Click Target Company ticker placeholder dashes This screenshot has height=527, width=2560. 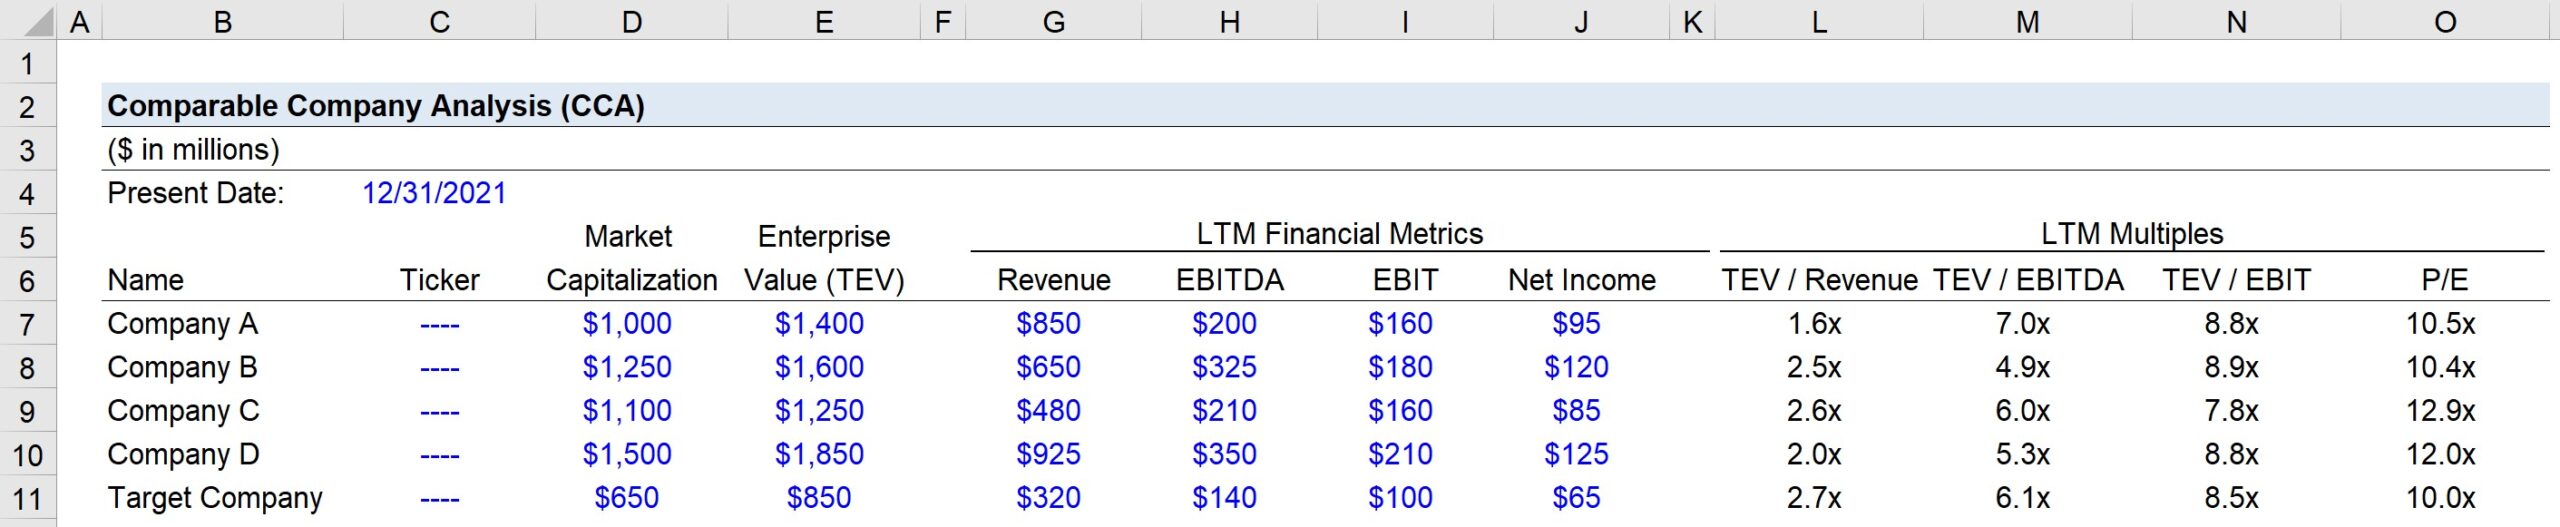pos(440,500)
